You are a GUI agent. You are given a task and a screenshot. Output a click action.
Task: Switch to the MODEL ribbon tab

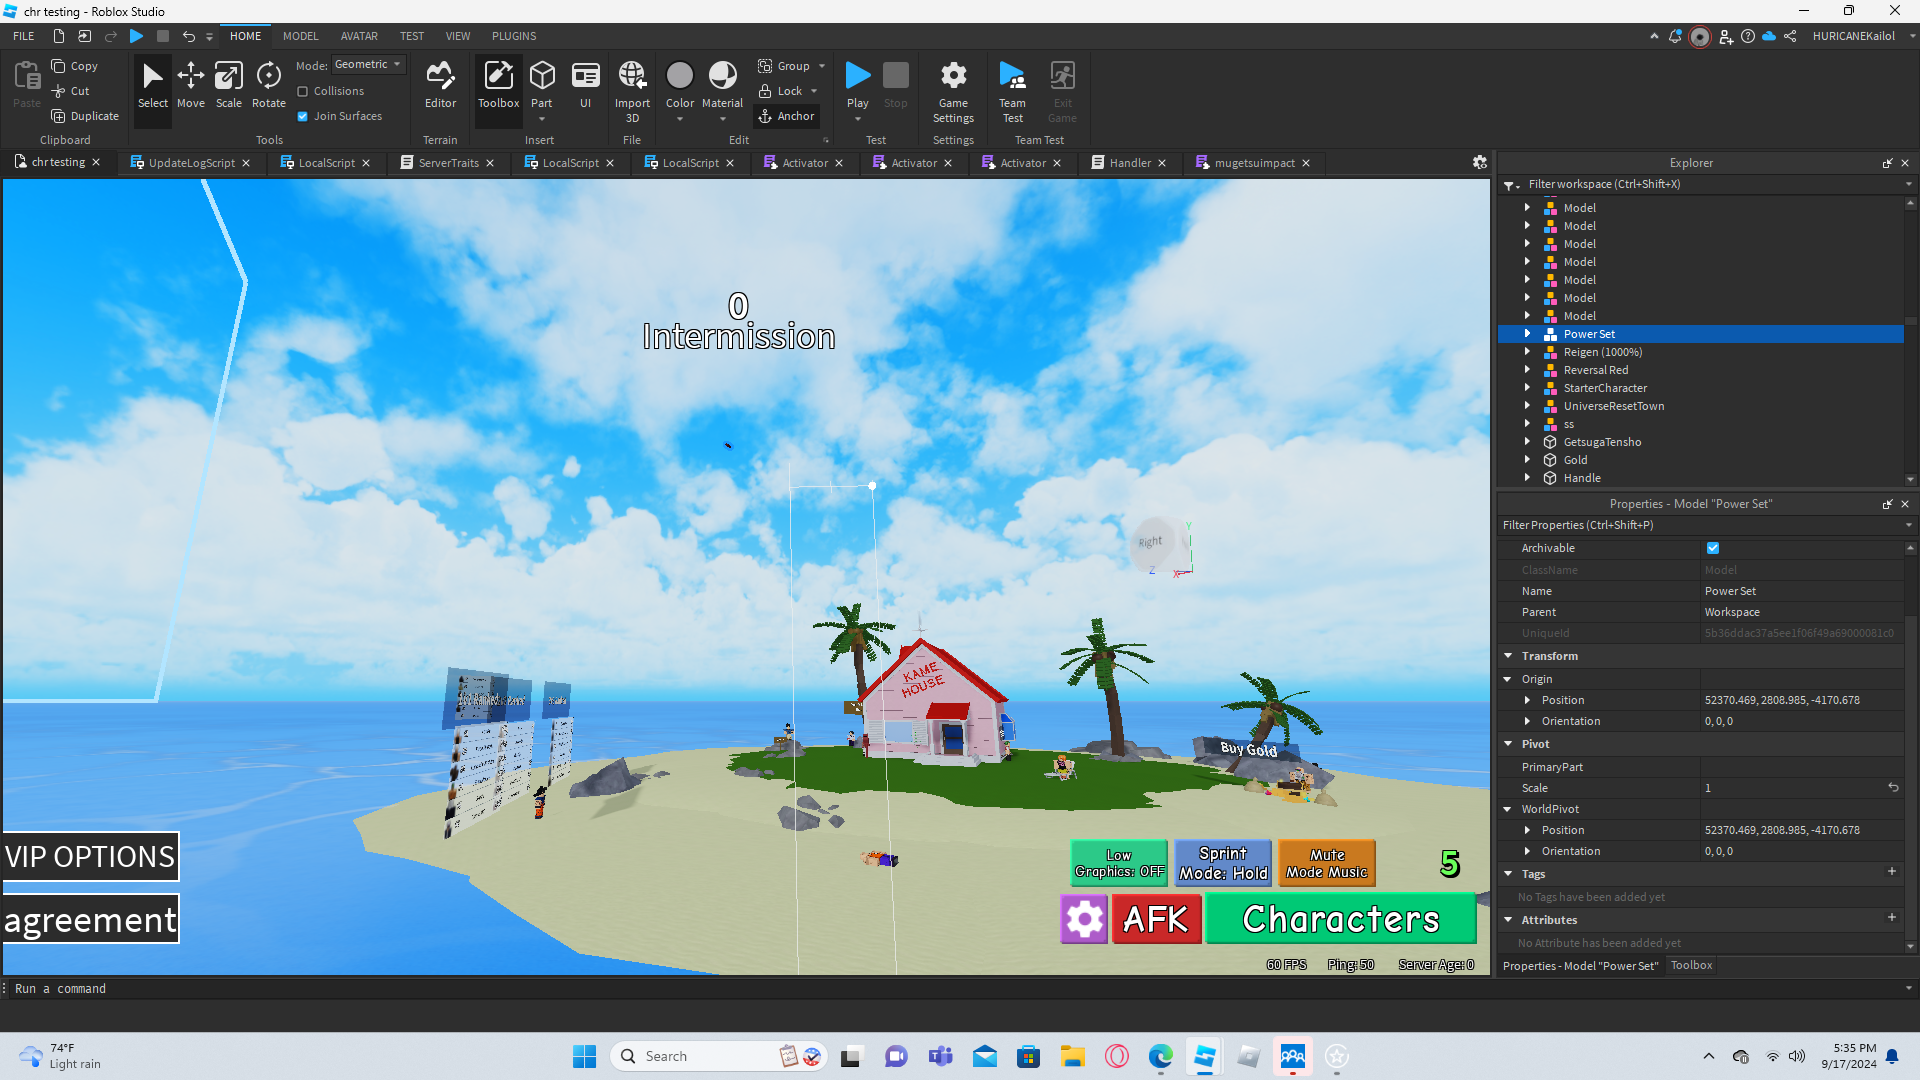pyautogui.click(x=300, y=36)
